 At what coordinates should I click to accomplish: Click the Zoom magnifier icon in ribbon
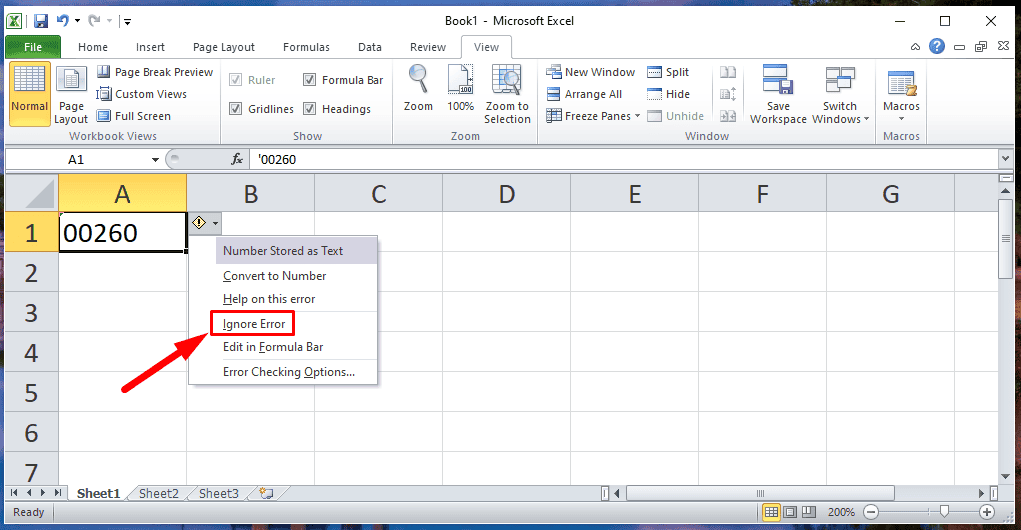pyautogui.click(x=418, y=81)
